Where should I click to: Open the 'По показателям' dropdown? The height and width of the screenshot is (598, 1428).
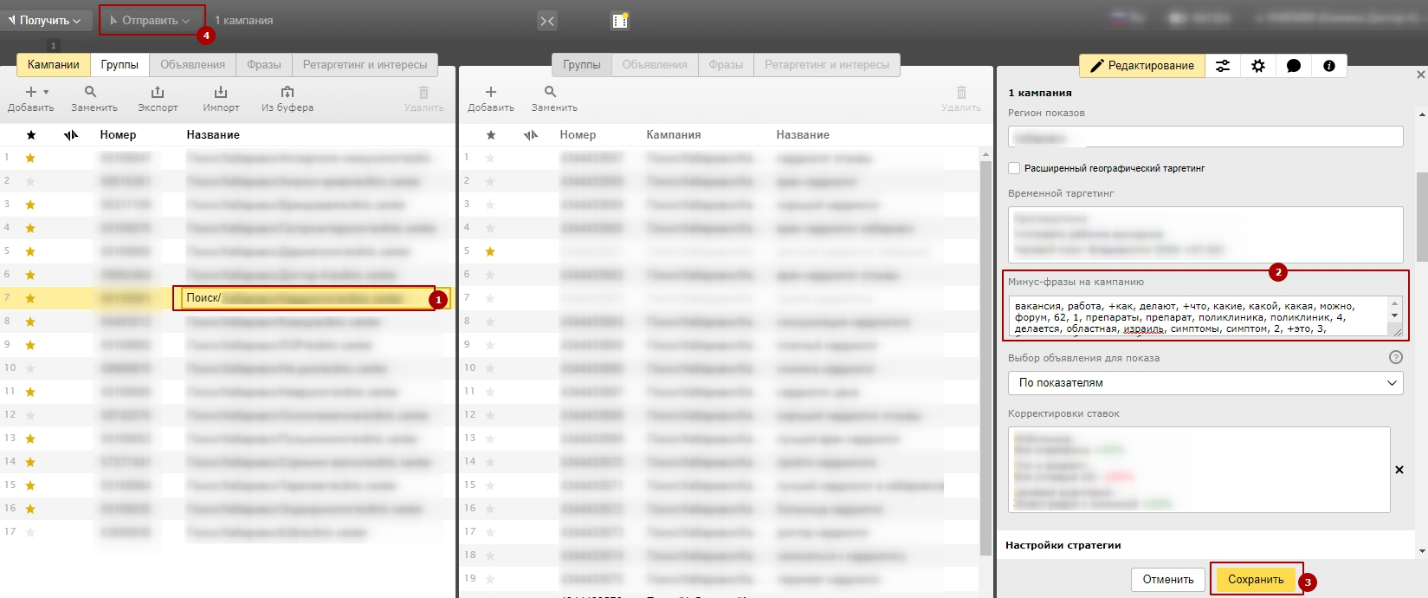(x=1205, y=382)
